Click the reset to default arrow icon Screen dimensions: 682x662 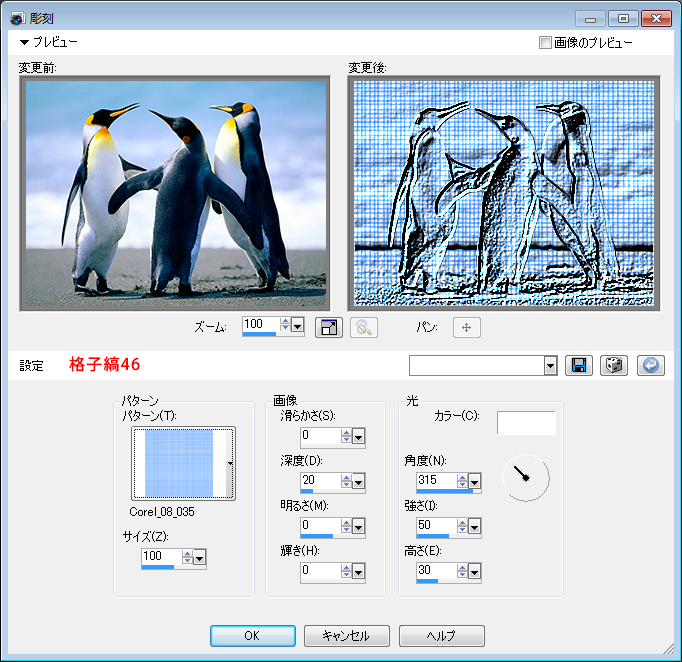point(650,365)
